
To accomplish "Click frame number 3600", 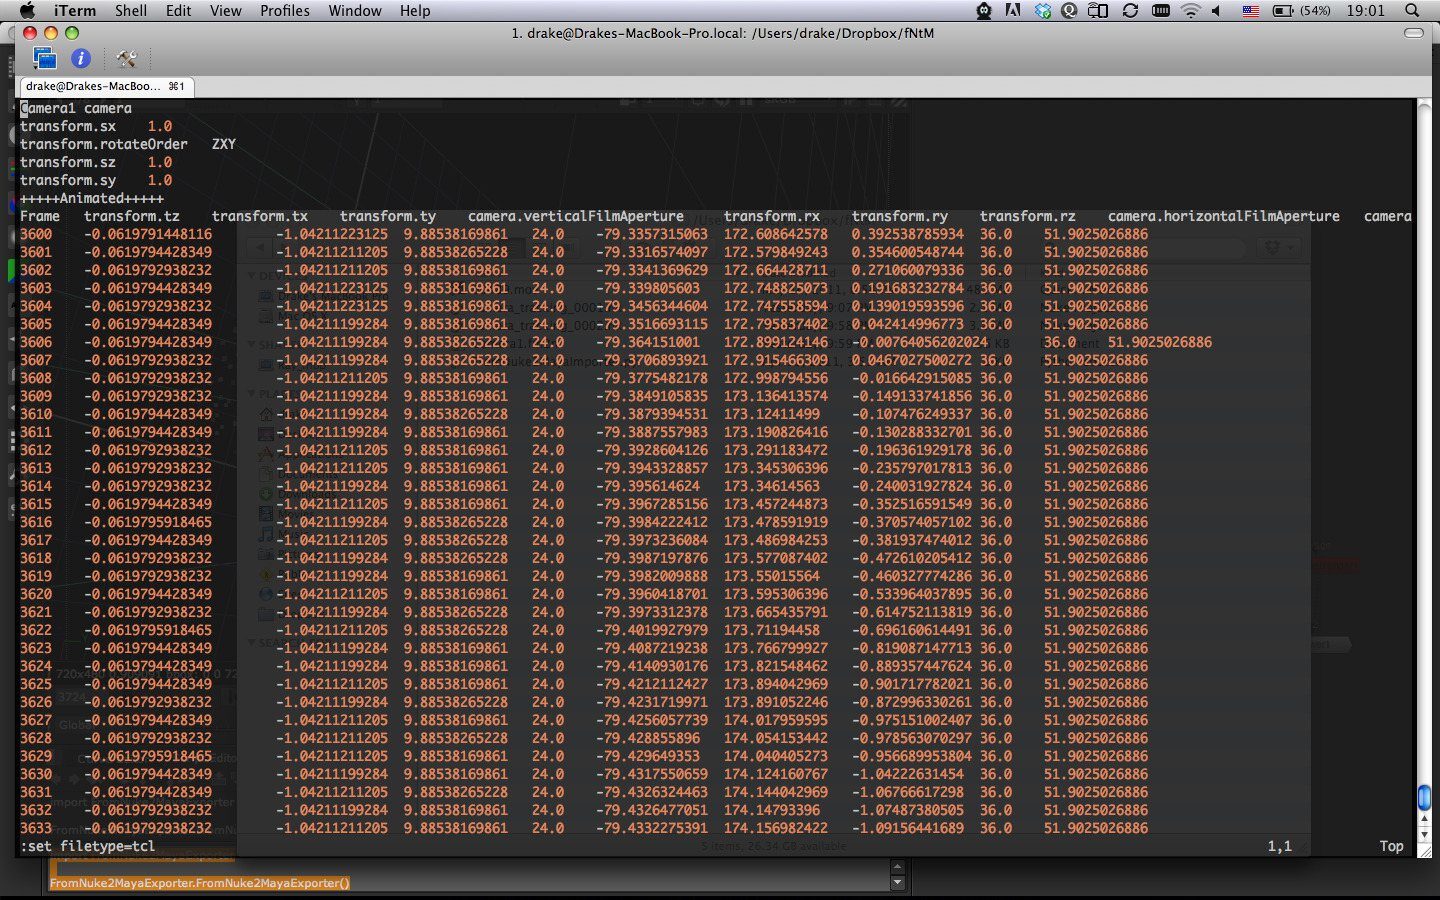I will pyautogui.click(x=36, y=234).
